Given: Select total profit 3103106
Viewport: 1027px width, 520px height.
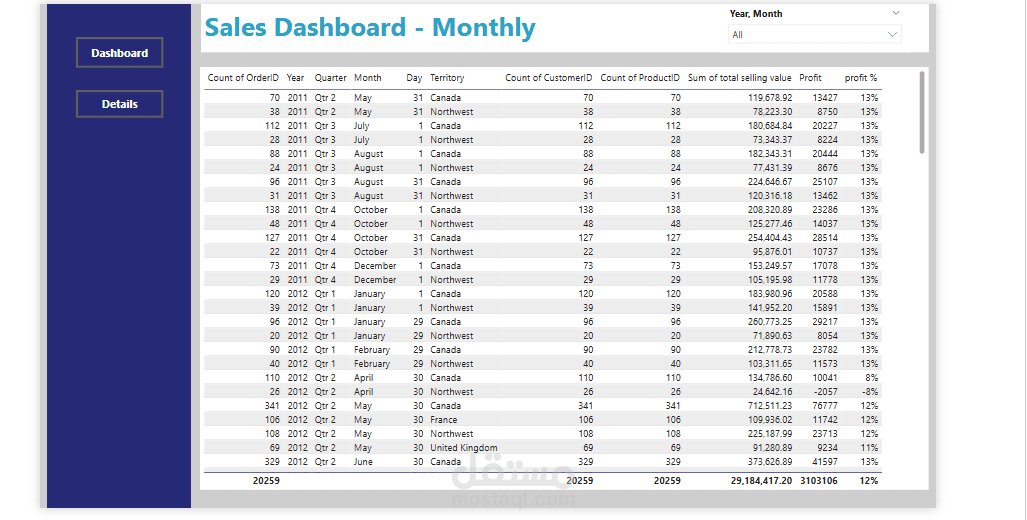Looking at the screenshot, I should point(819,481).
